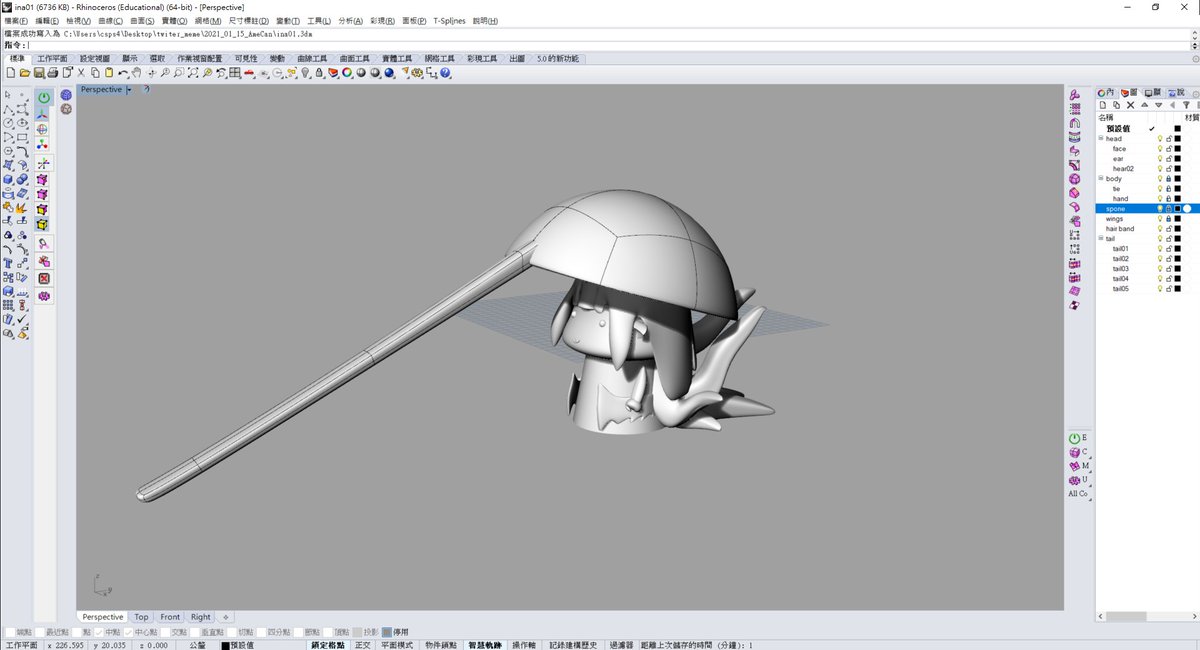Toggle 操作軸 gumball in status bar
Screen dimensions: 1200x650
point(524,645)
